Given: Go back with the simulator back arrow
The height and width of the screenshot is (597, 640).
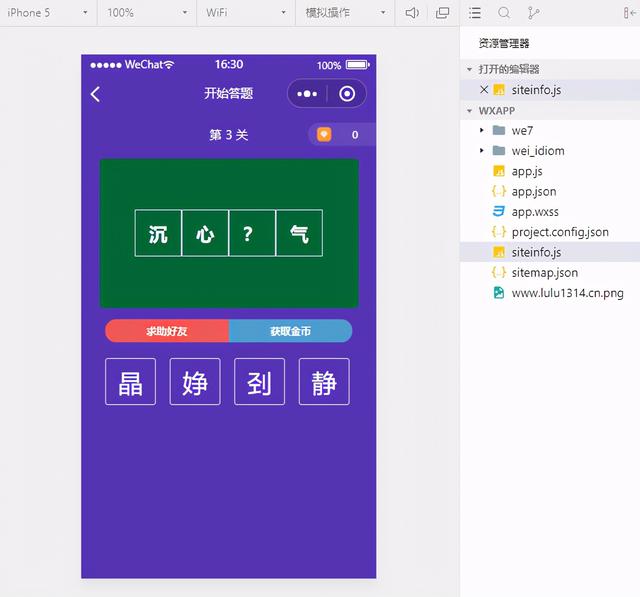Looking at the screenshot, I should [x=95, y=94].
